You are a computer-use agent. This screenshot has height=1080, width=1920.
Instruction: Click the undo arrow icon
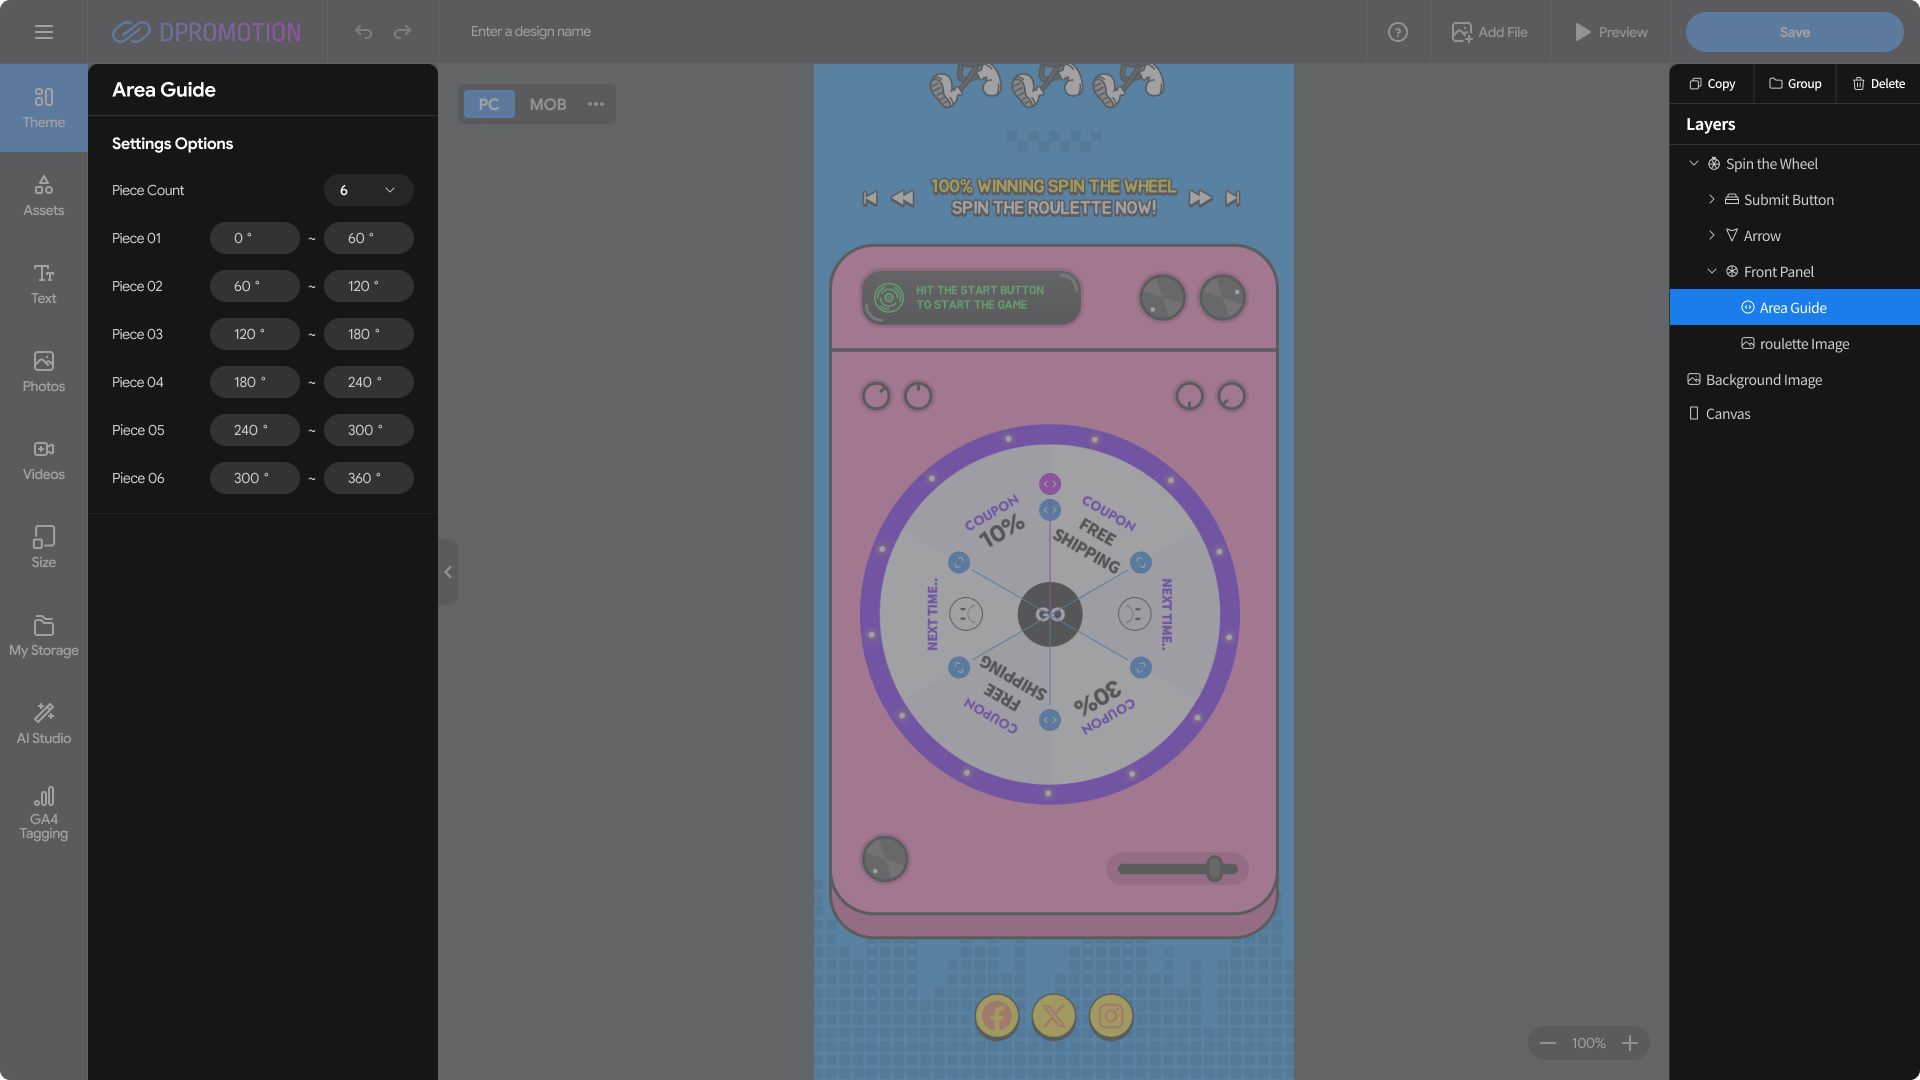(x=363, y=32)
